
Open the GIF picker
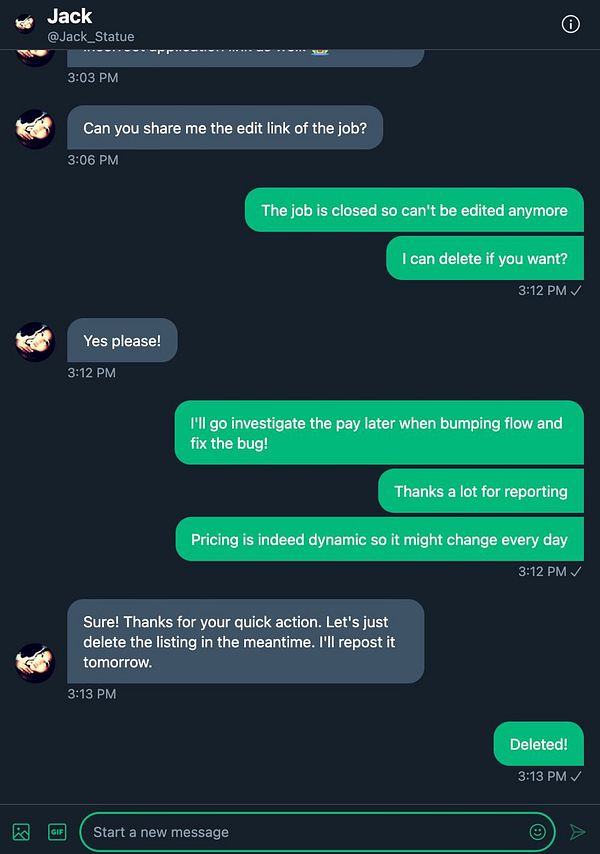(x=57, y=832)
